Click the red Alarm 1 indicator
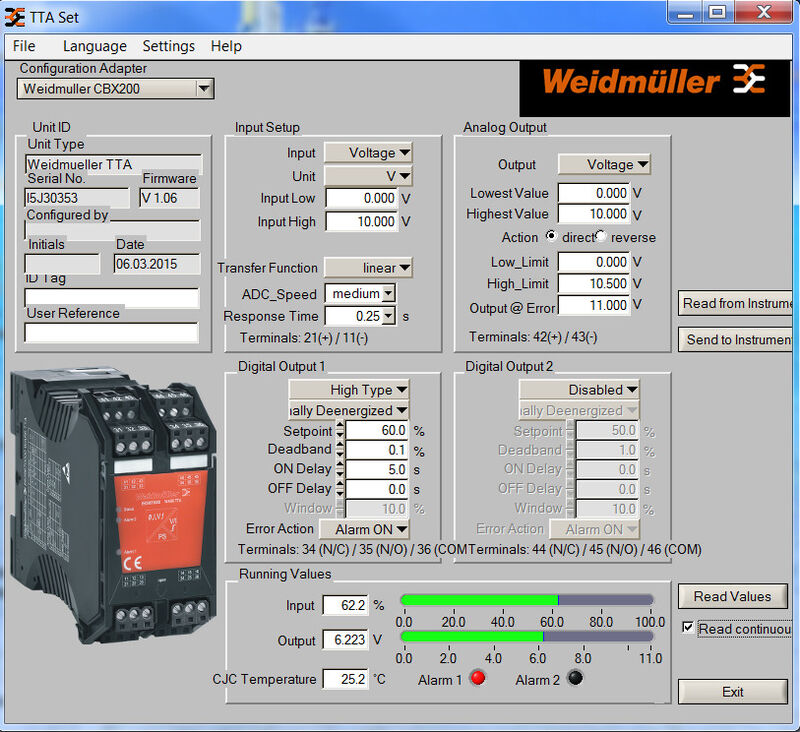The height and width of the screenshot is (732, 800). (x=477, y=679)
